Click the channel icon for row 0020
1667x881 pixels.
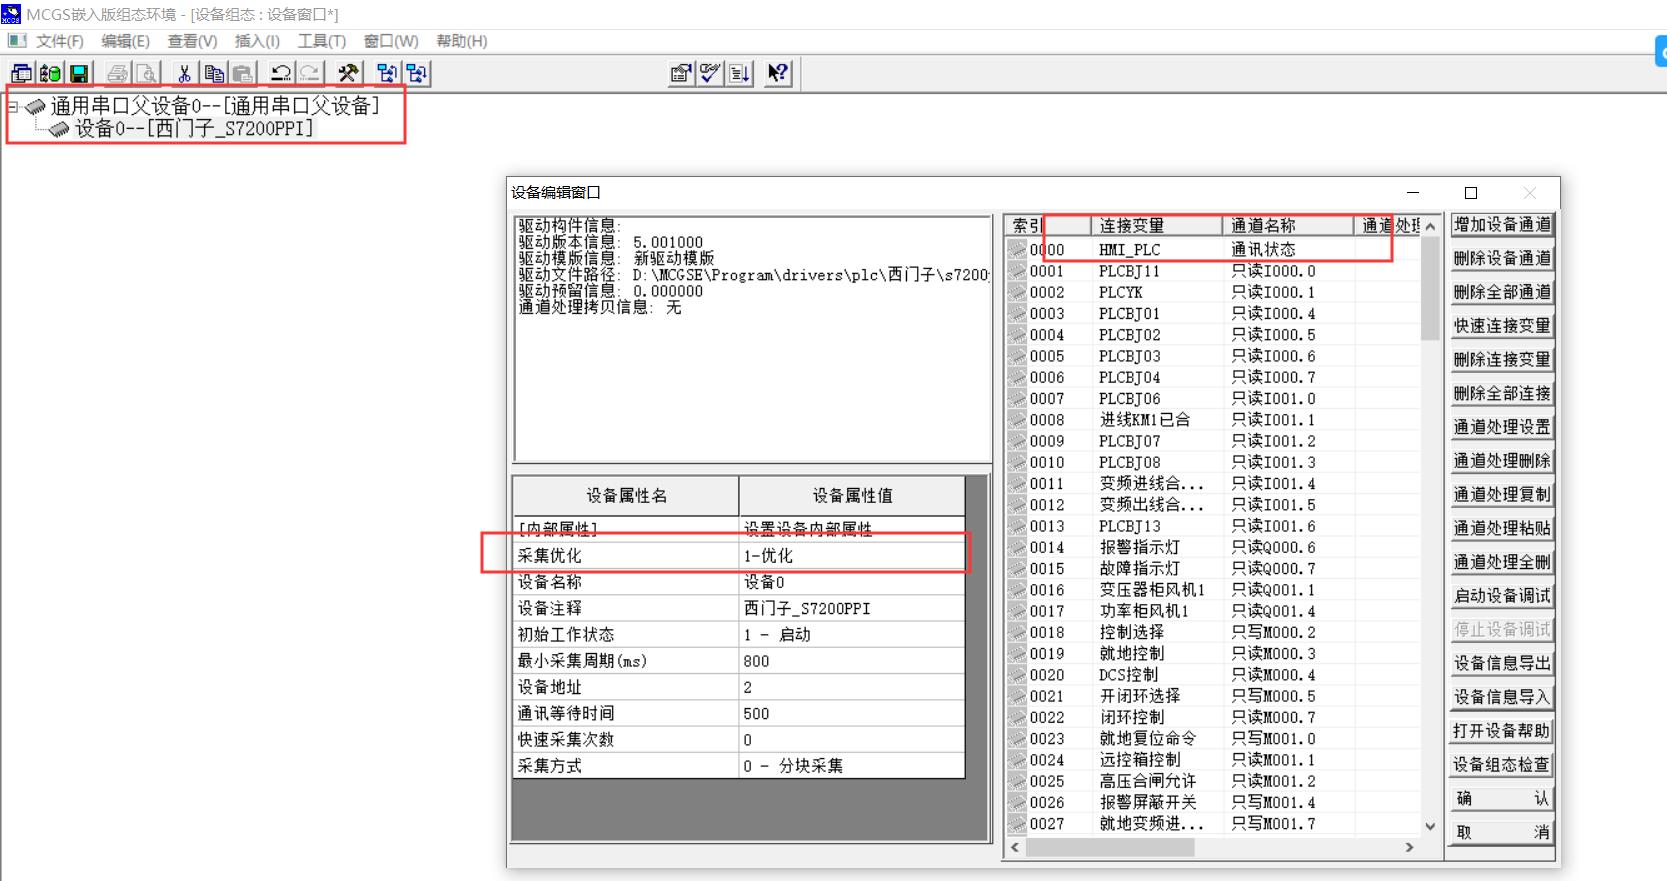click(x=1017, y=675)
